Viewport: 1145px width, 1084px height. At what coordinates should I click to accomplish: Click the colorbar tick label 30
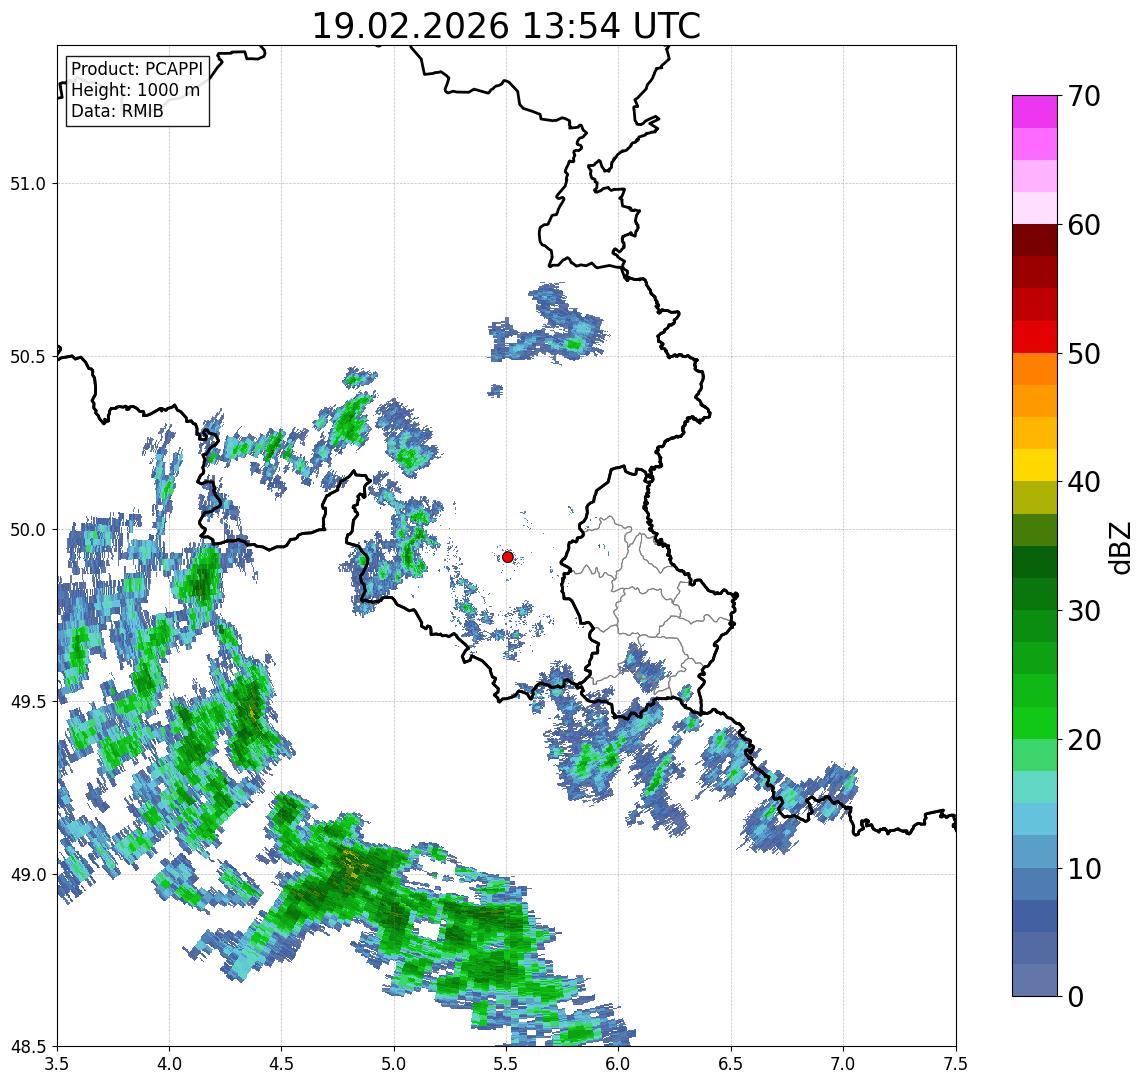pos(1083,611)
